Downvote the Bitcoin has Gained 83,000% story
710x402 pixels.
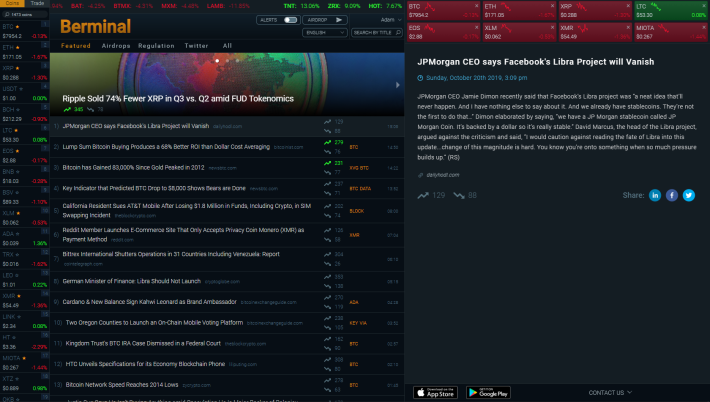point(327,172)
